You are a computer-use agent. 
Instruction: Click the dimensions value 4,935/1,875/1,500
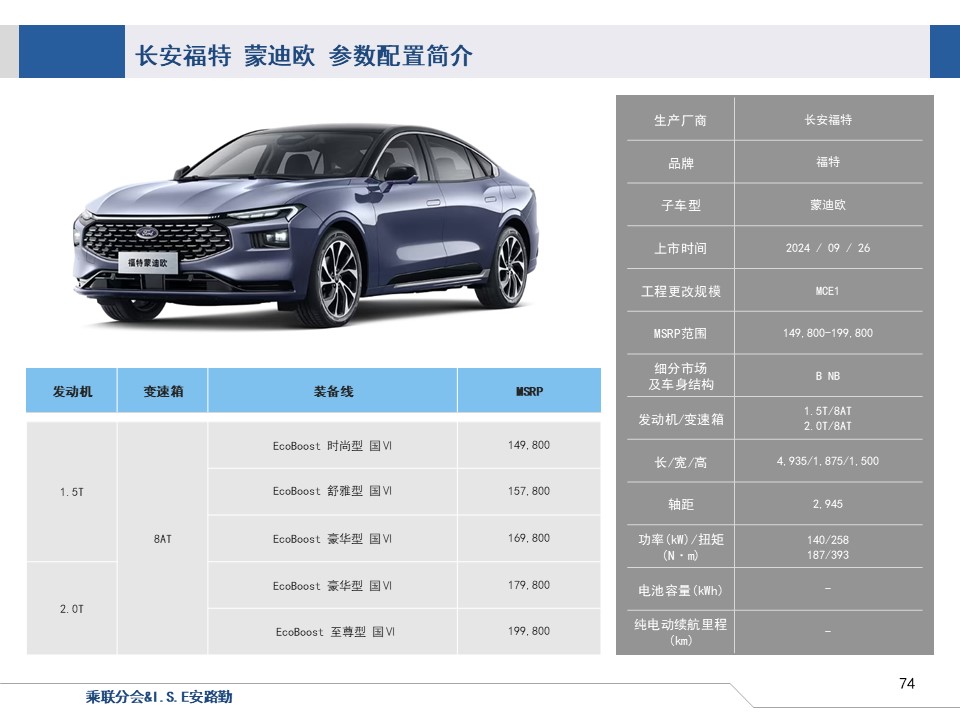coord(828,461)
